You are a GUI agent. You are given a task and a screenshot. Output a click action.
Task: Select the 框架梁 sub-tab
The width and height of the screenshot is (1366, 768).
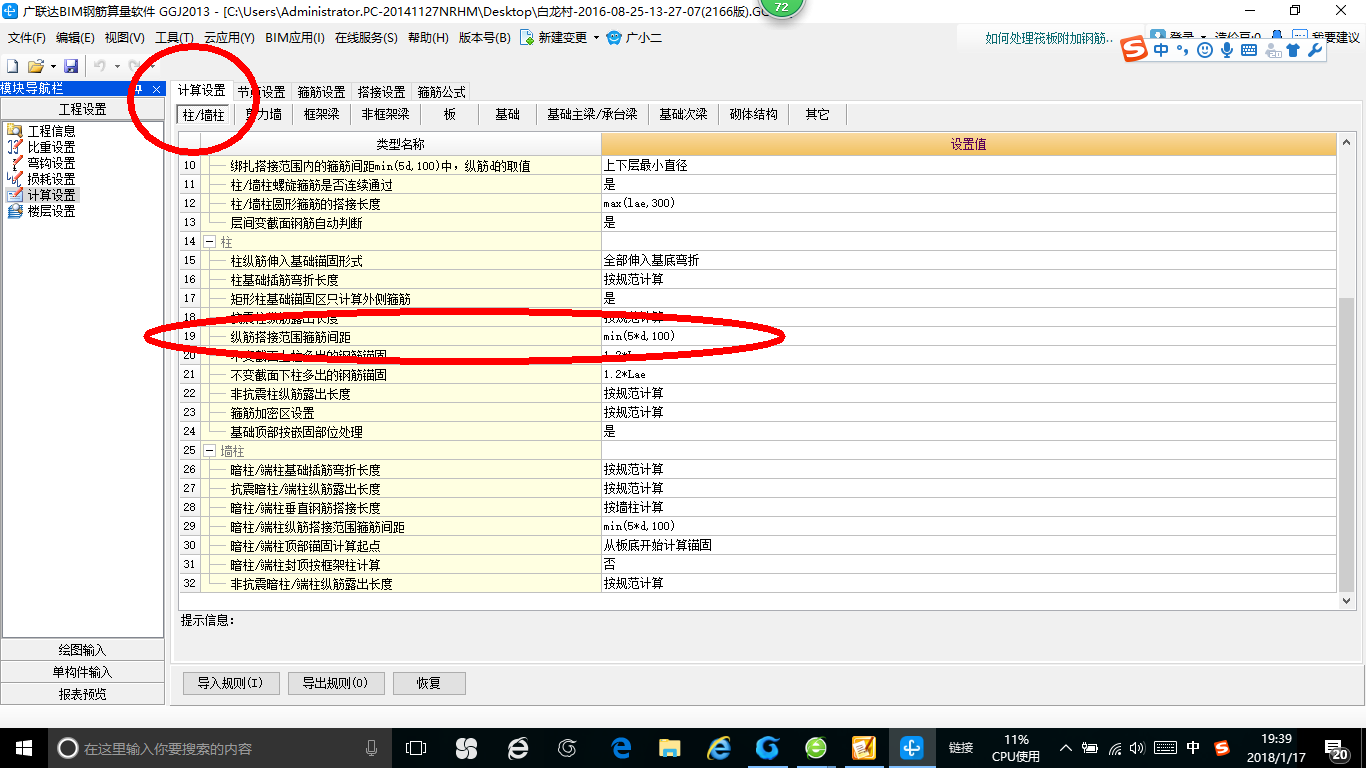click(x=322, y=115)
